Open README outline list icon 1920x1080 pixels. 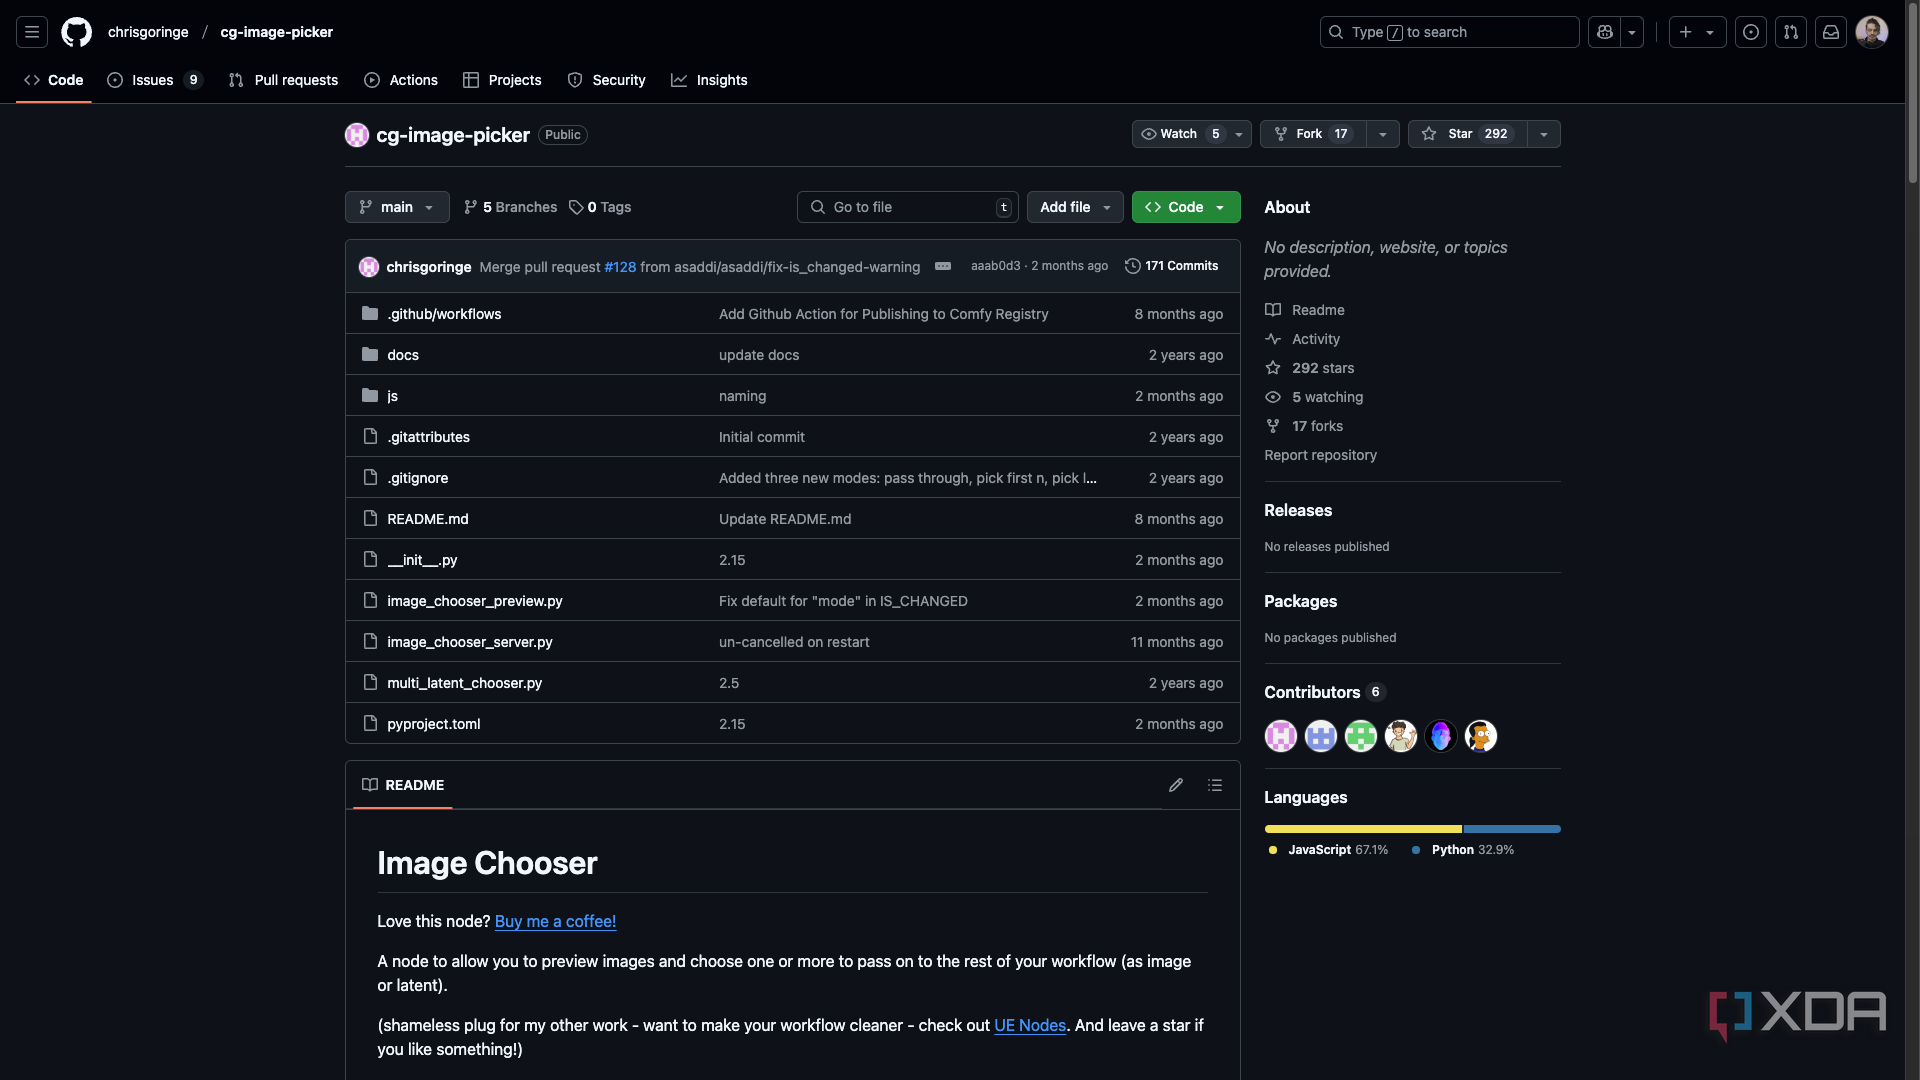click(x=1215, y=785)
